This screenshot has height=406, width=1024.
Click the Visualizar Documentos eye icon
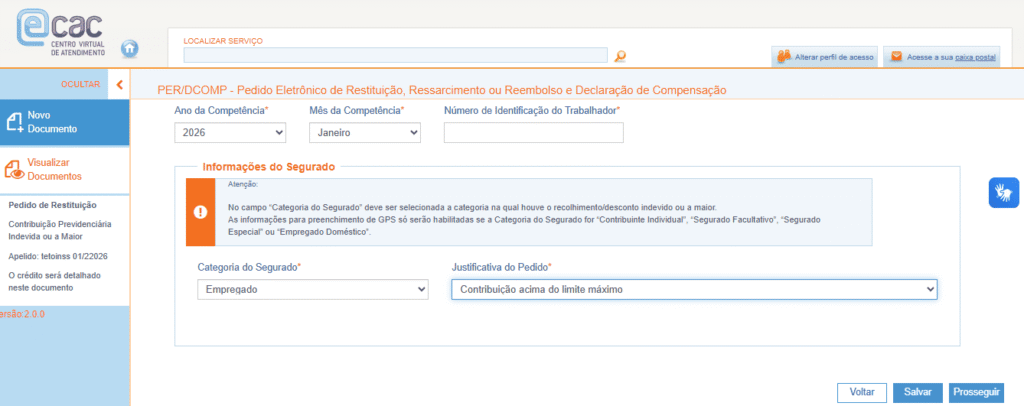point(15,169)
